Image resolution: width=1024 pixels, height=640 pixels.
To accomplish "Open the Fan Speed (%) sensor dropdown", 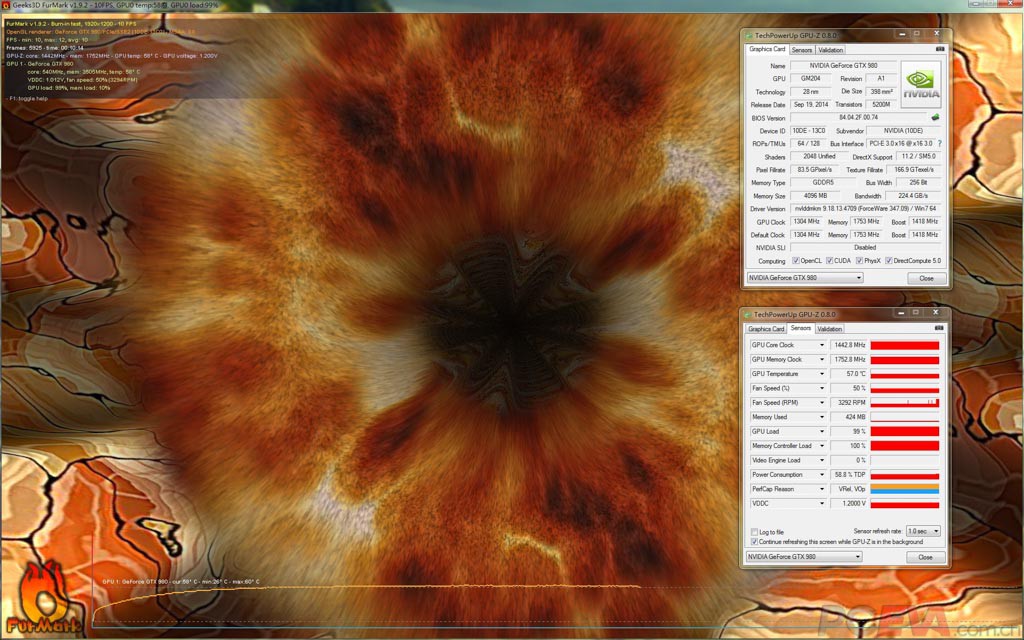I will pos(822,388).
